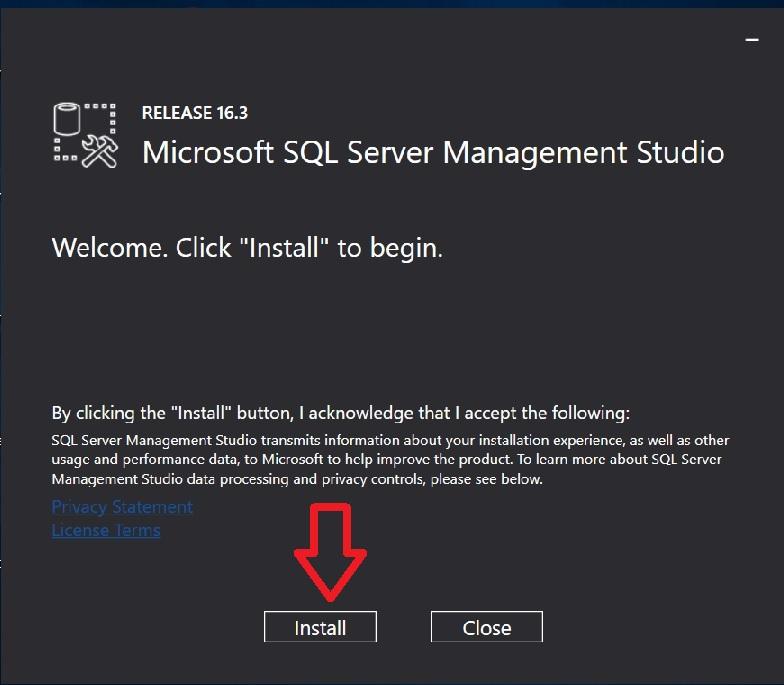
Task: Click the Install button
Action: click(320, 627)
